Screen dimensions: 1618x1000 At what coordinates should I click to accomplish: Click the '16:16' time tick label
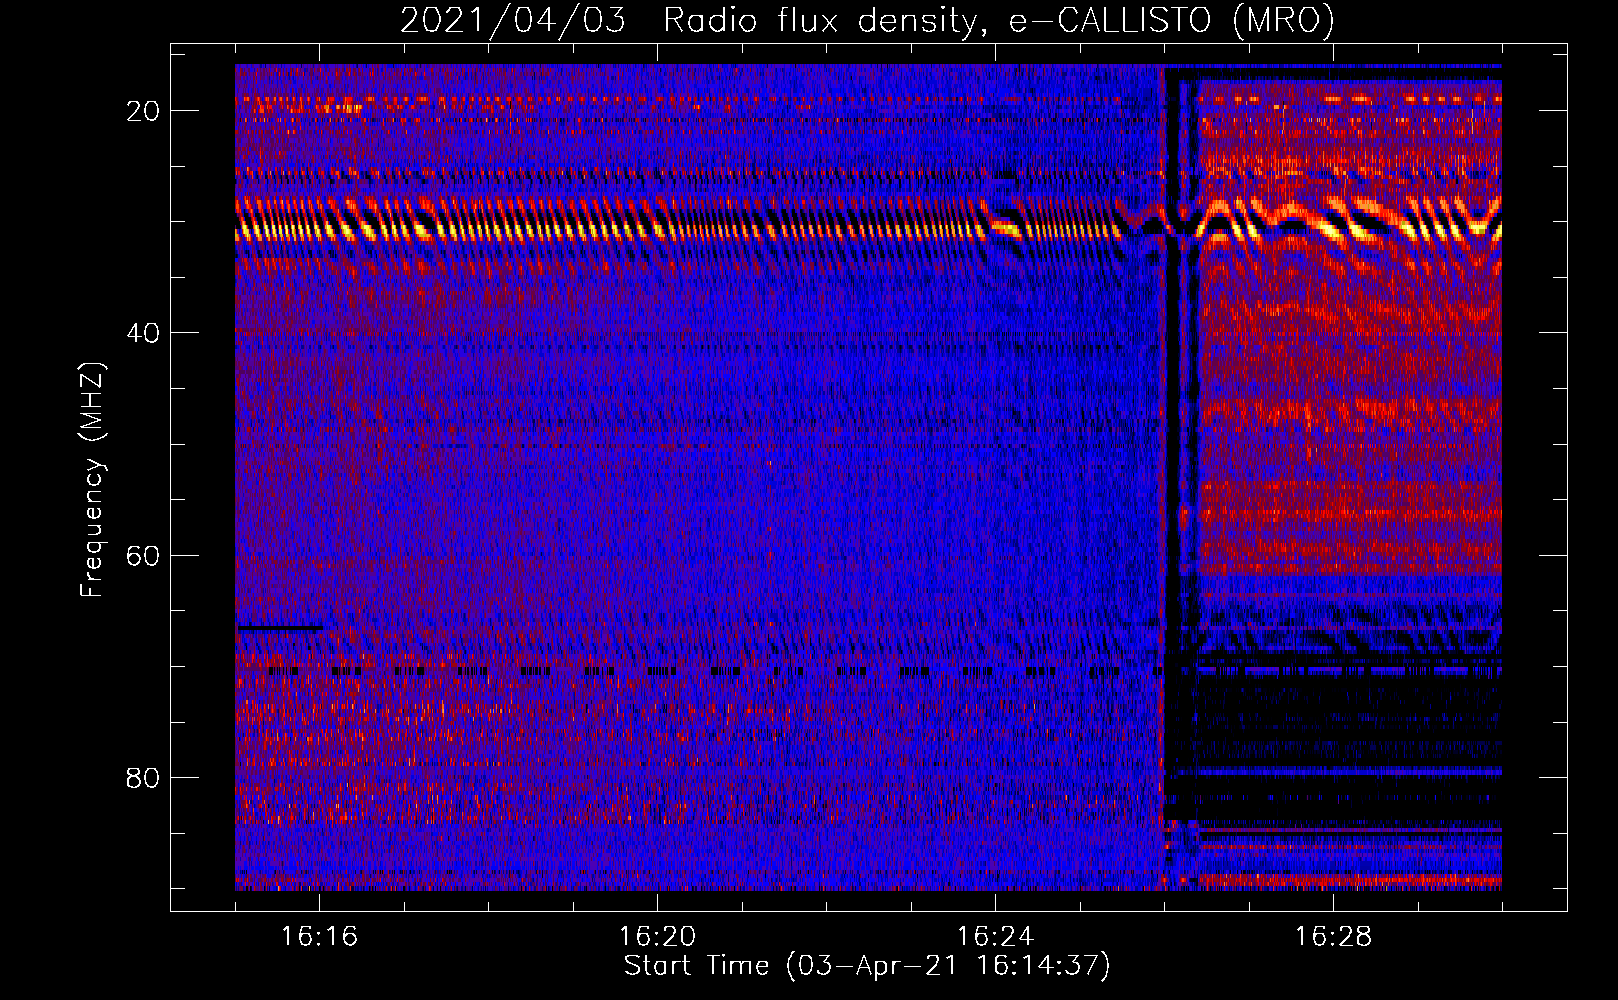[319, 936]
